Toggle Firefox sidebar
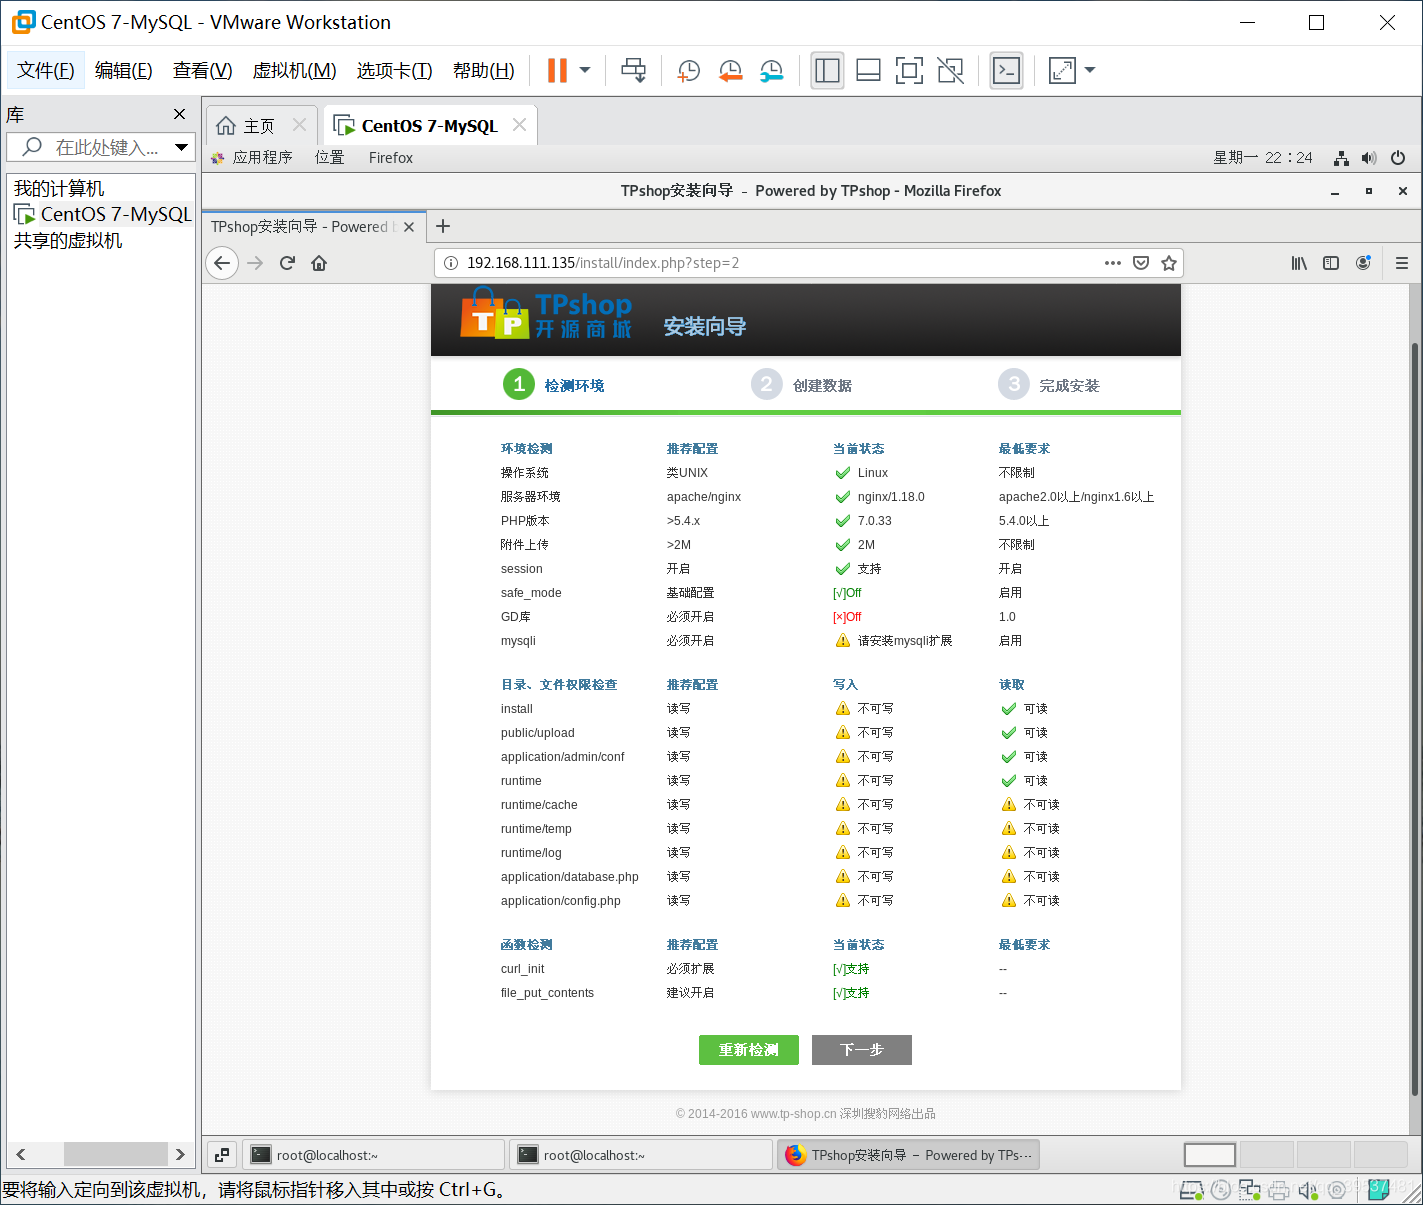Image resolution: width=1423 pixels, height=1205 pixels. 1331,263
